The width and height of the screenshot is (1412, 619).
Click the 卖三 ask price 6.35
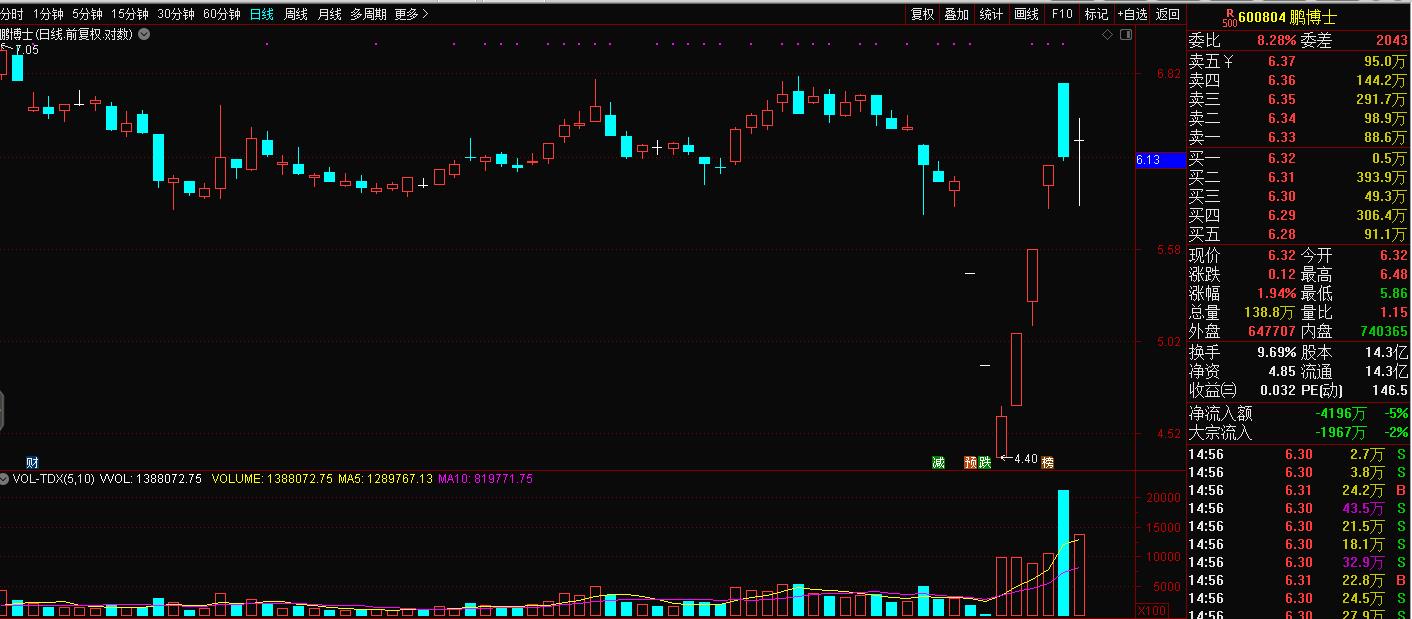pos(1281,100)
